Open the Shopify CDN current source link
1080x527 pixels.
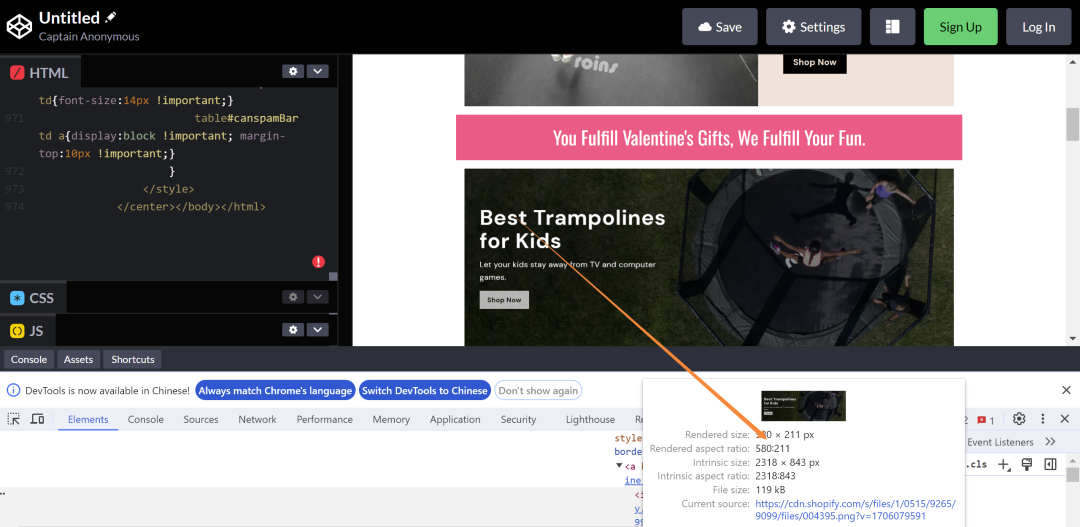click(854, 510)
